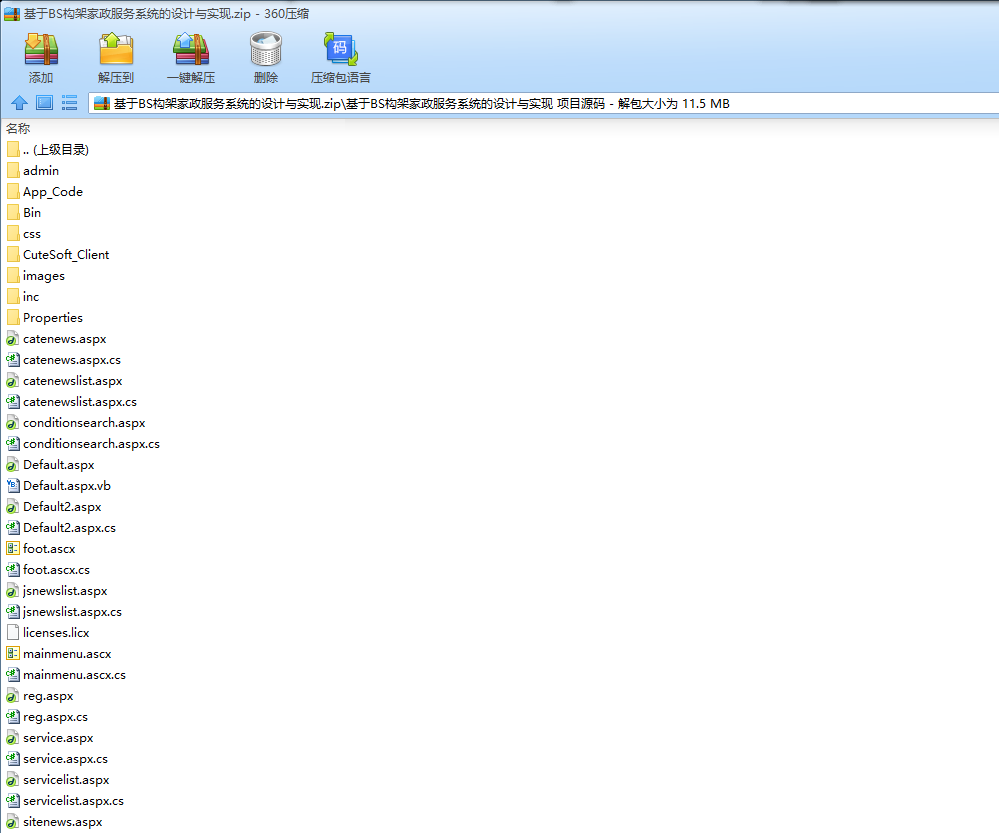Select conditionsearch.aspx.cs file name

pos(91,444)
